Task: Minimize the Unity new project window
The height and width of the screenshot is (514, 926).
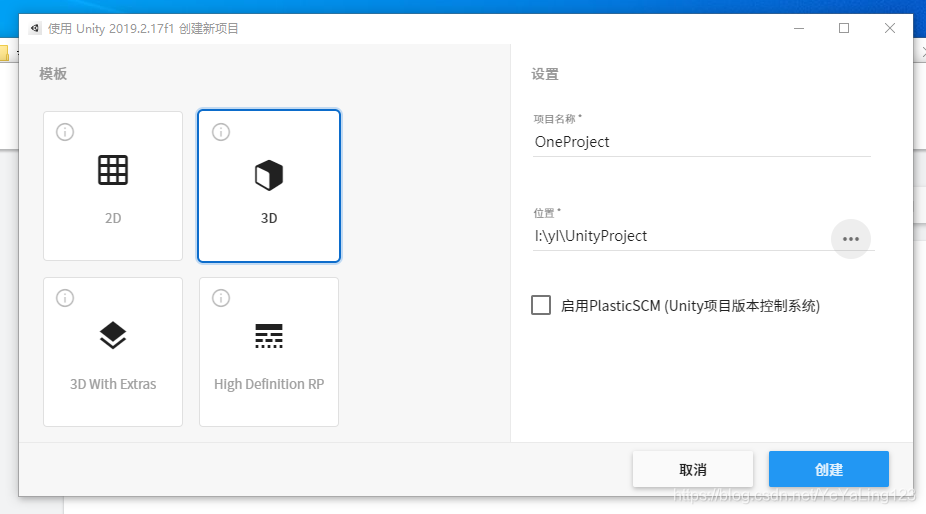Action: [x=799, y=28]
